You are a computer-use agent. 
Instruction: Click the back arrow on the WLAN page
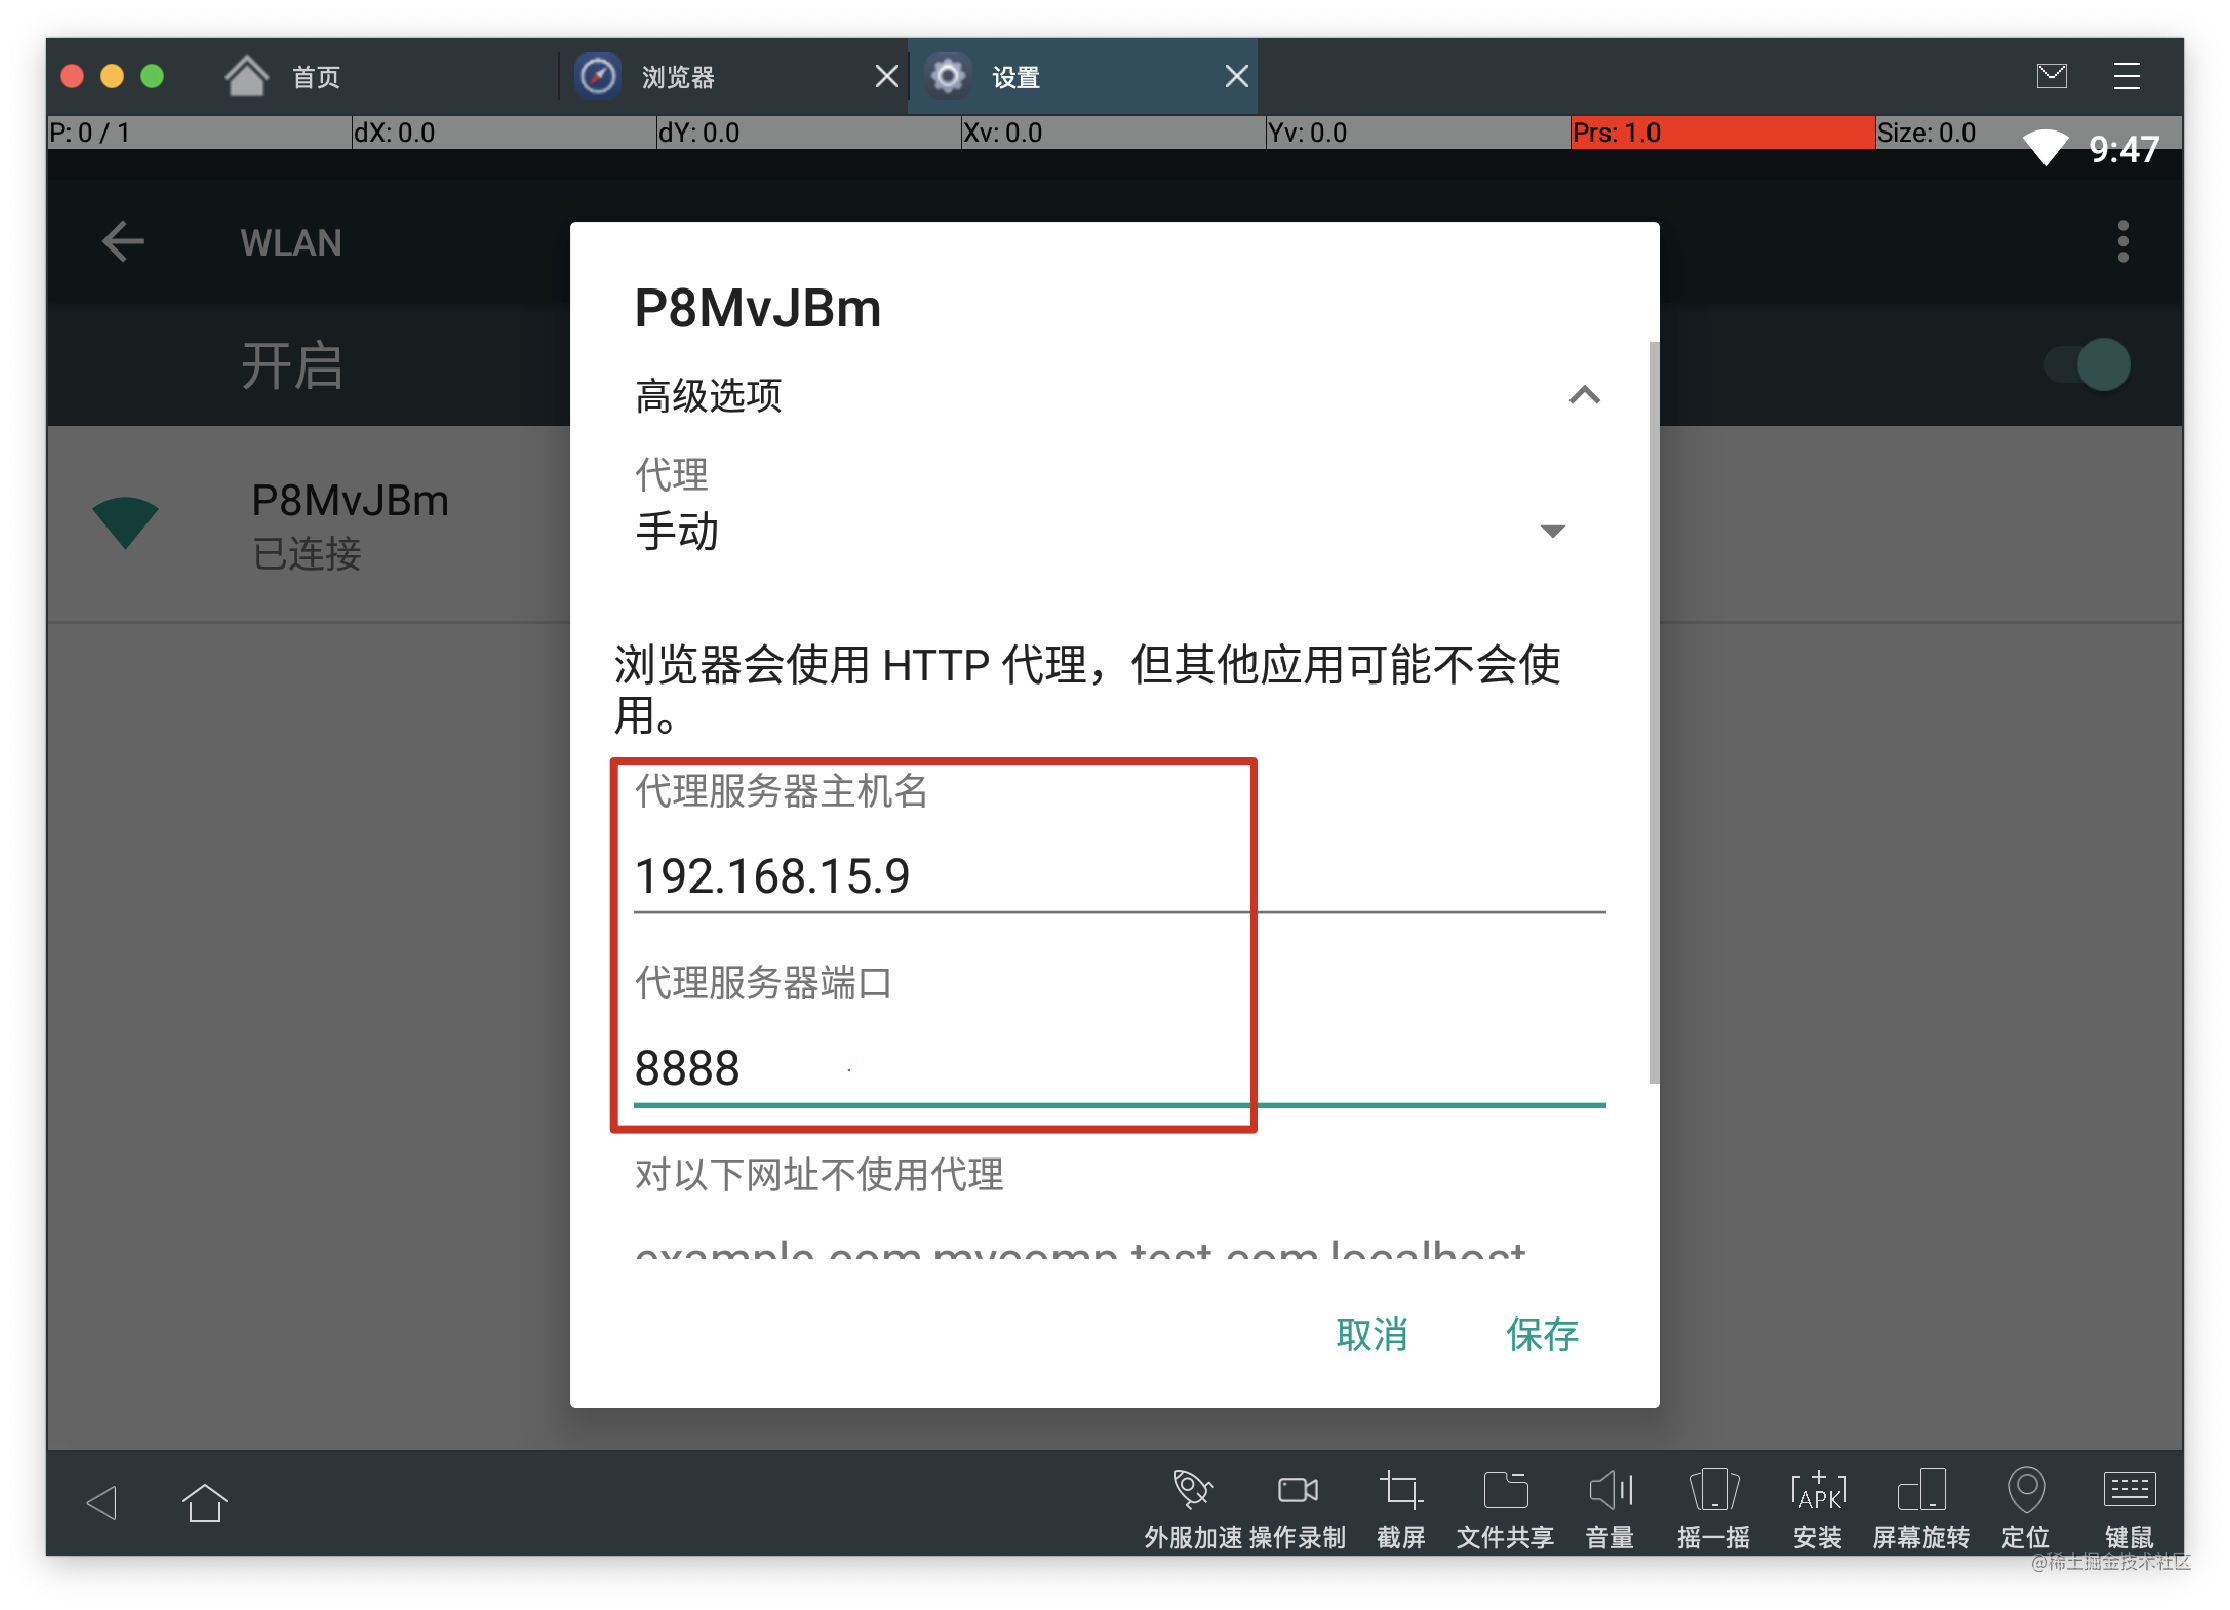[122, 241]
